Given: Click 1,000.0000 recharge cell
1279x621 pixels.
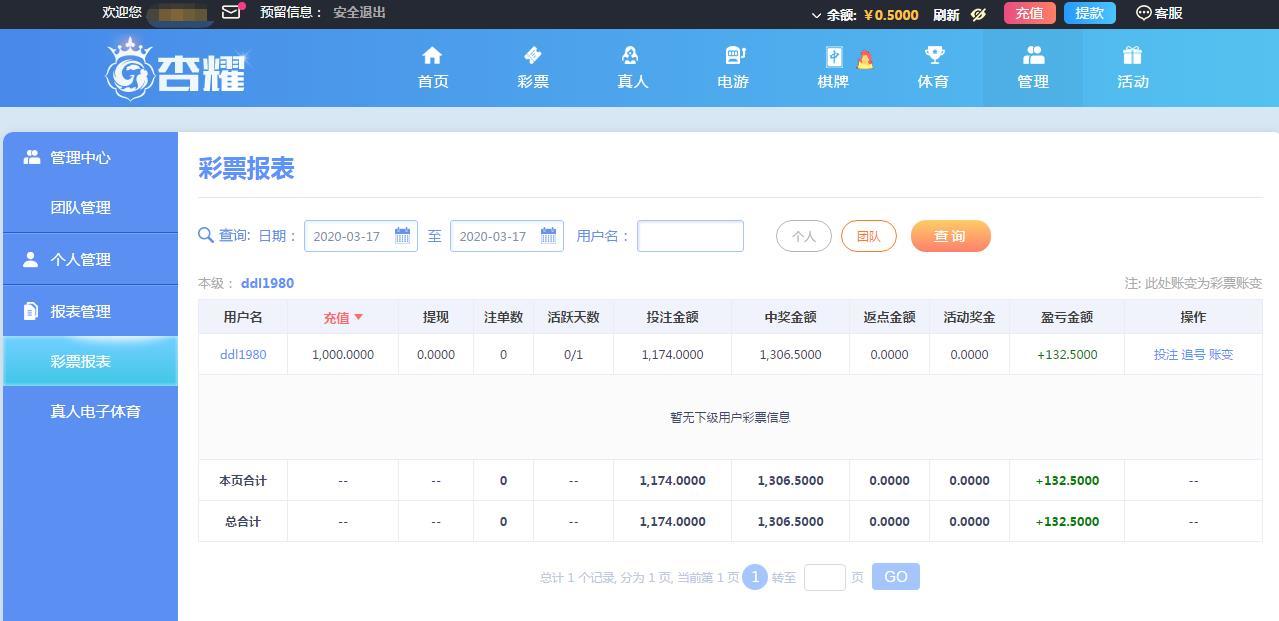Looking at the screenshot, I should point(343,354).
